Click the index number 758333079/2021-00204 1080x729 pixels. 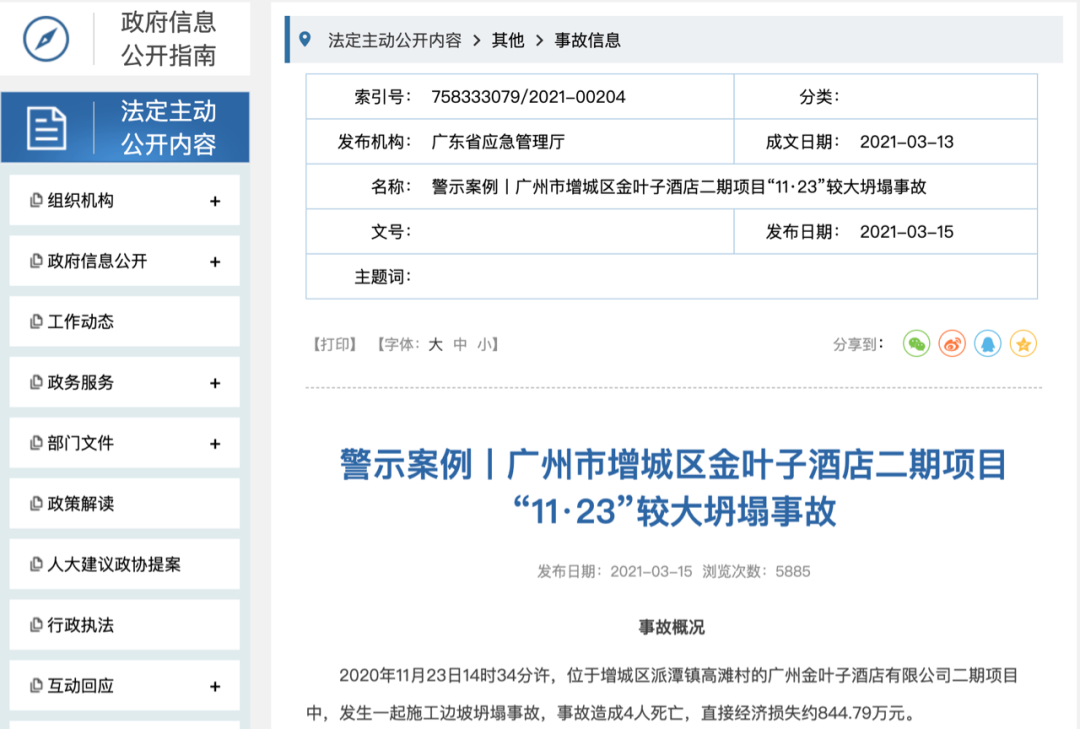[528, 97]
